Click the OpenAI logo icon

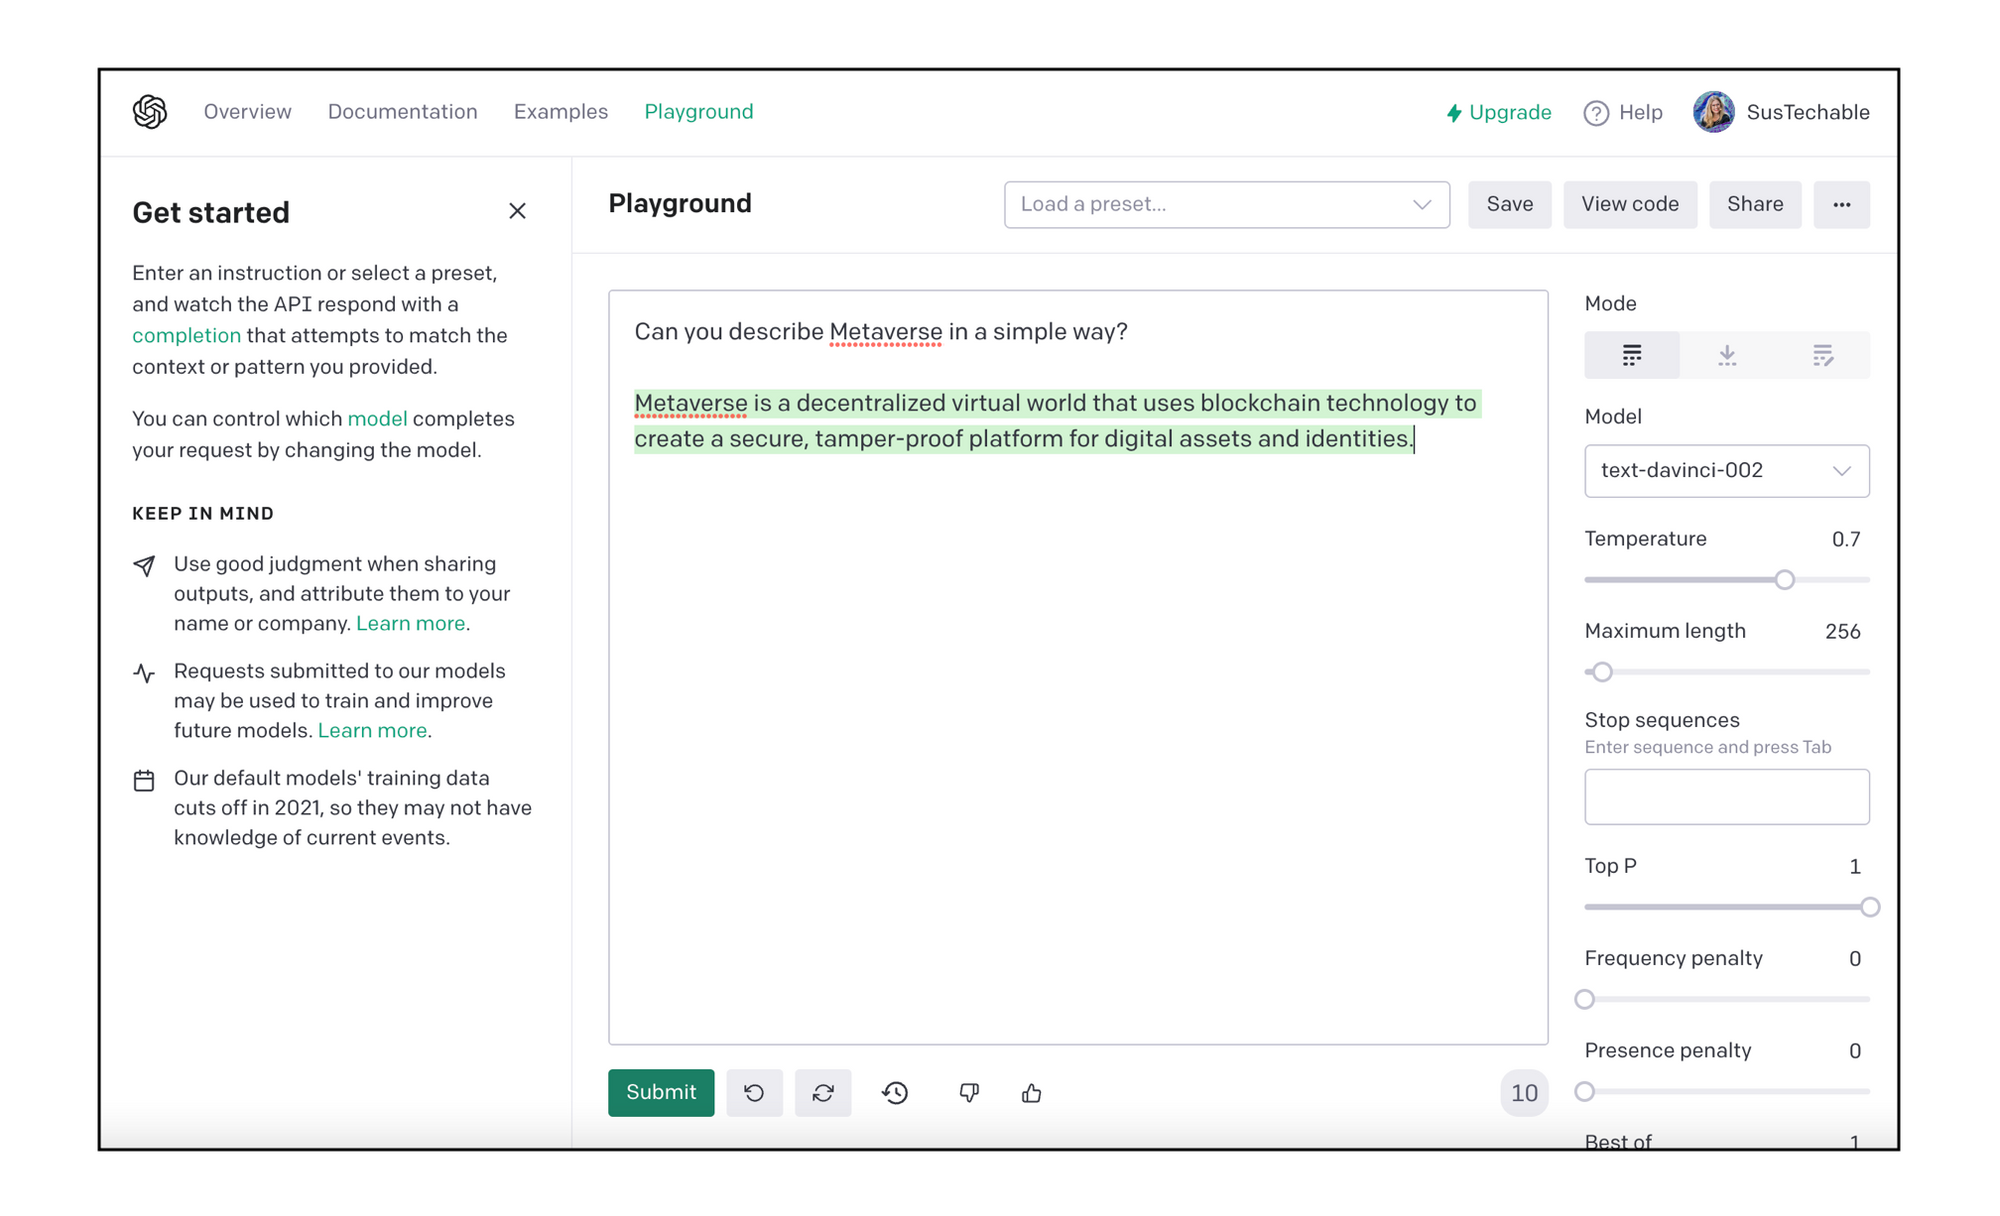[x=150, y=112]
